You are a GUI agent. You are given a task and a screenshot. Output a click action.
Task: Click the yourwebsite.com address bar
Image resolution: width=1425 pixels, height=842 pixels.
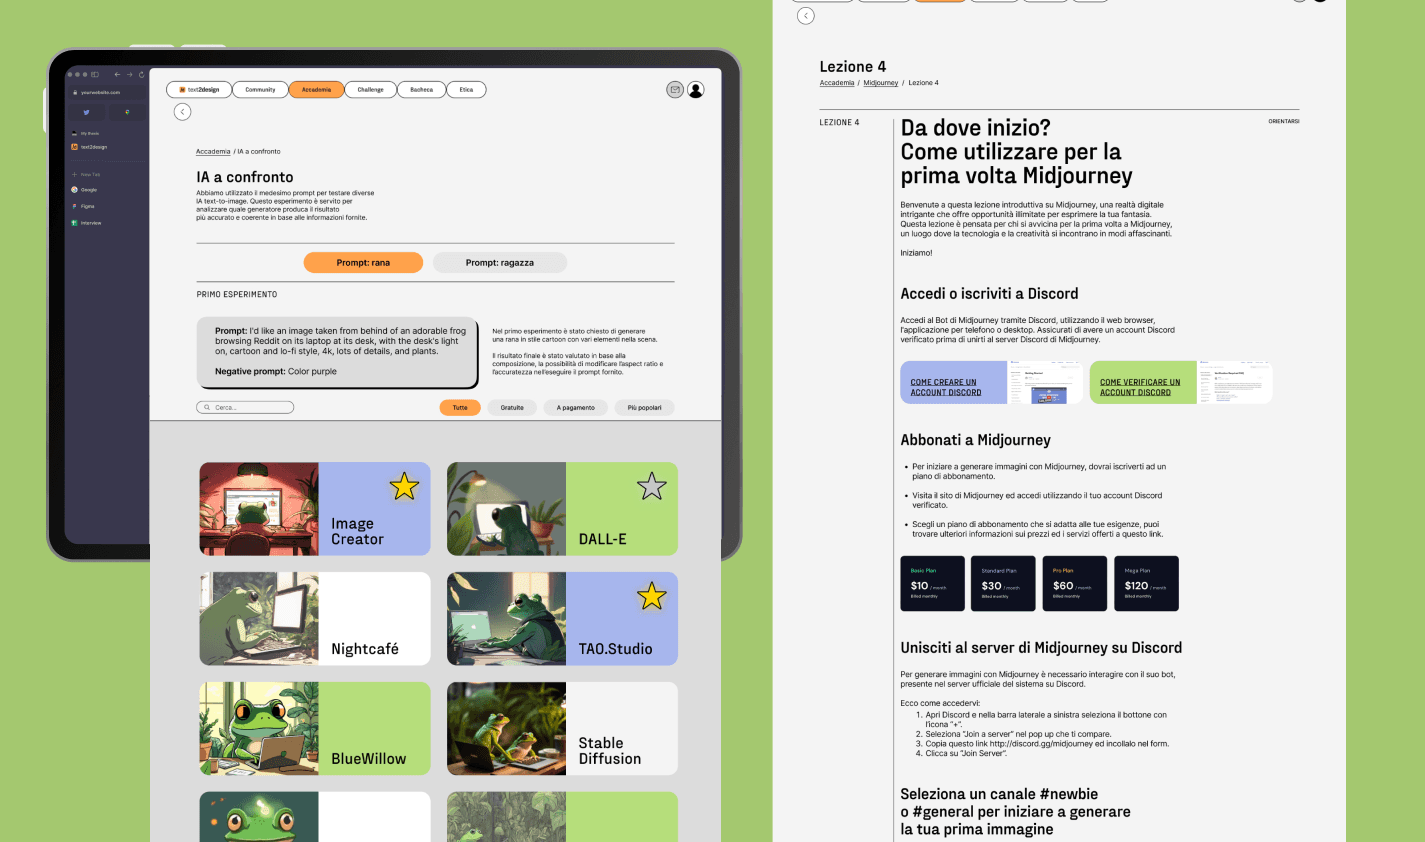[106, 93]
